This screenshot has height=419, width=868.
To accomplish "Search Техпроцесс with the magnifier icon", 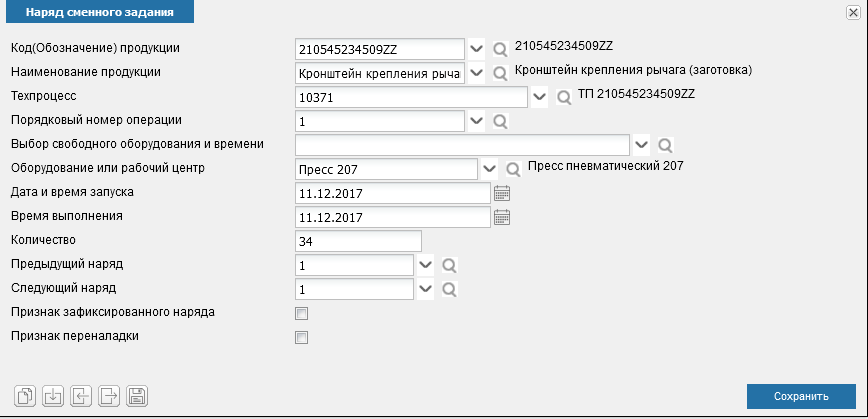I will [x=564, y=97].
